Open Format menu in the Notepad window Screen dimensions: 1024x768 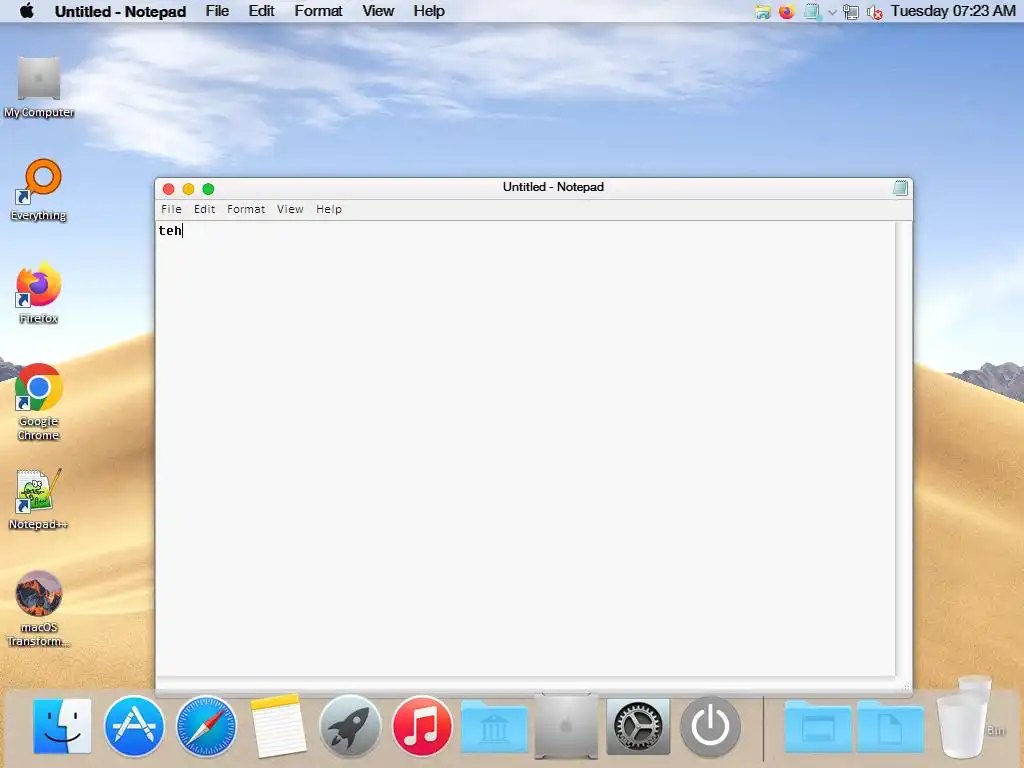246,209
